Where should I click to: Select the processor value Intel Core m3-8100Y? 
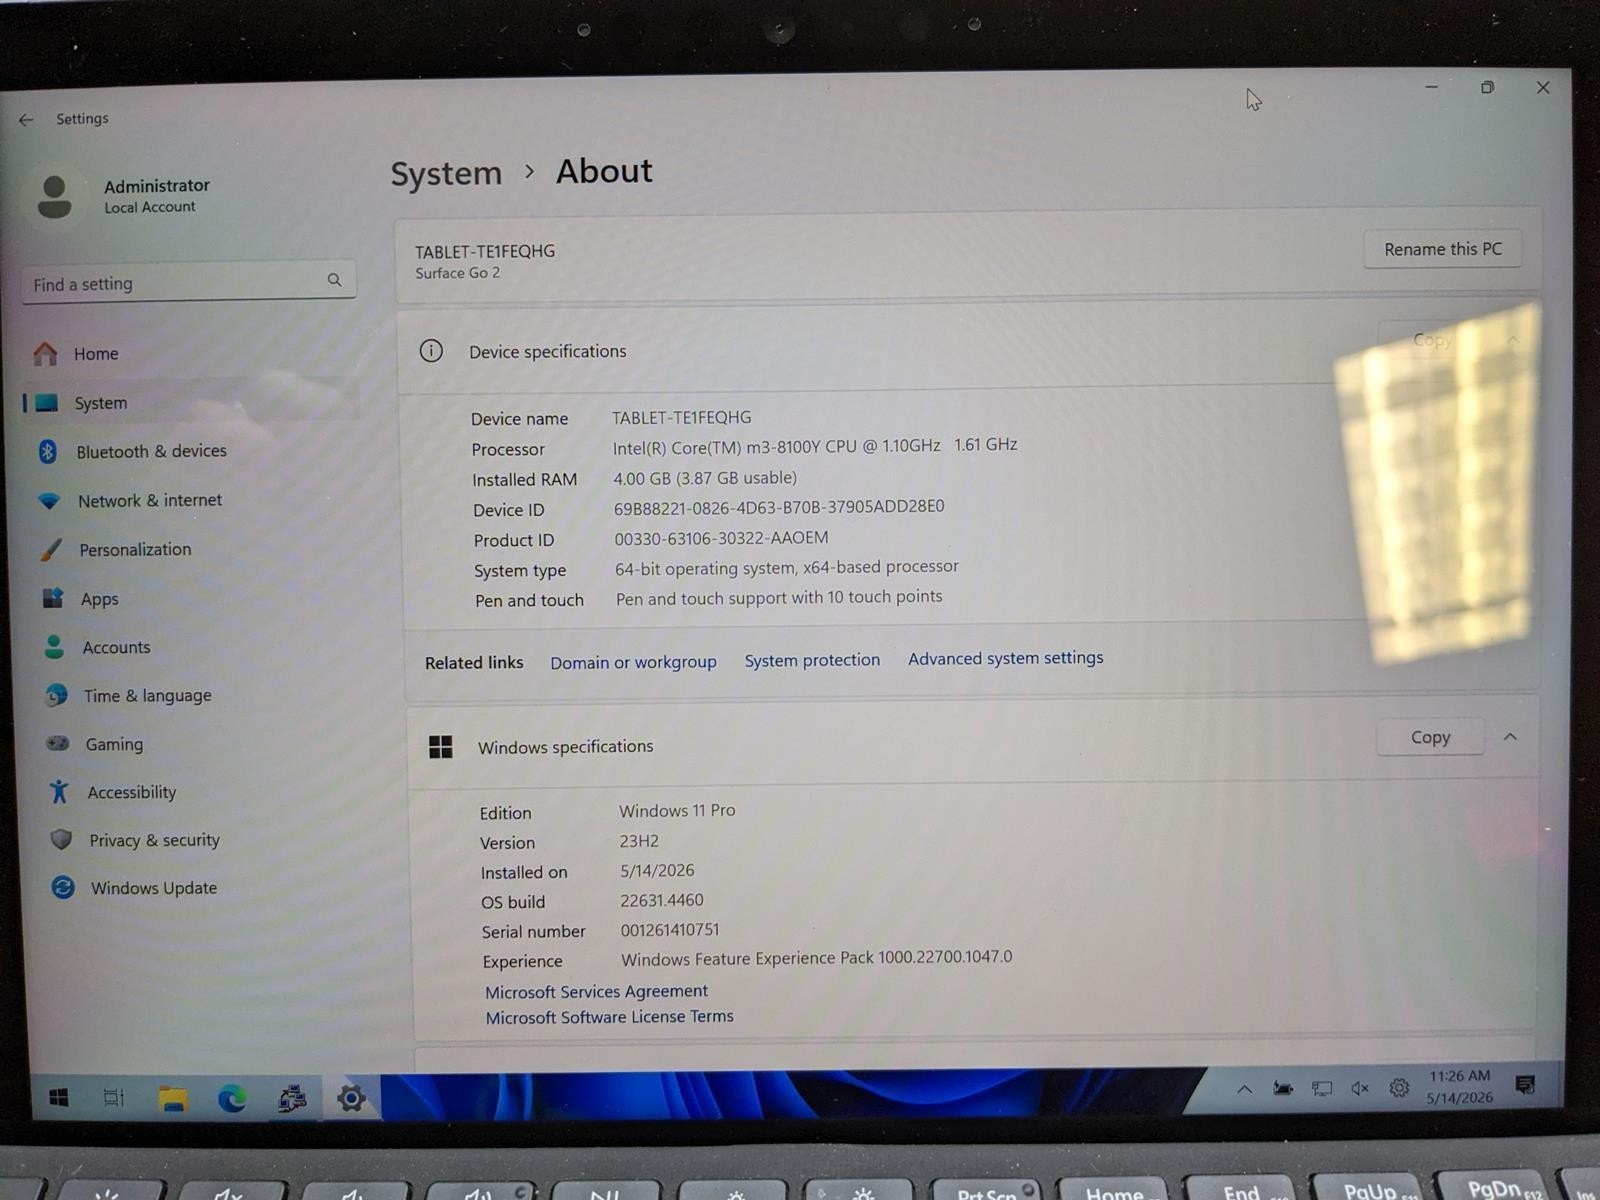pos(815,446)
